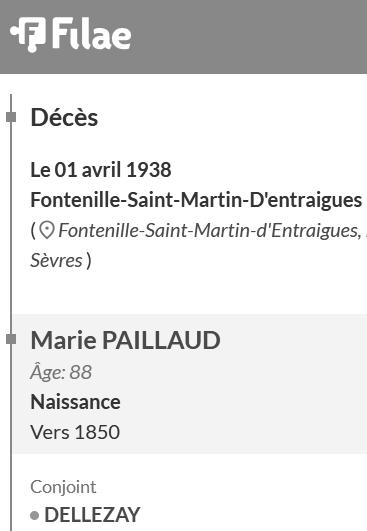Click the map pin location icon
Screen dimensions: 367x531
point(47,231)
